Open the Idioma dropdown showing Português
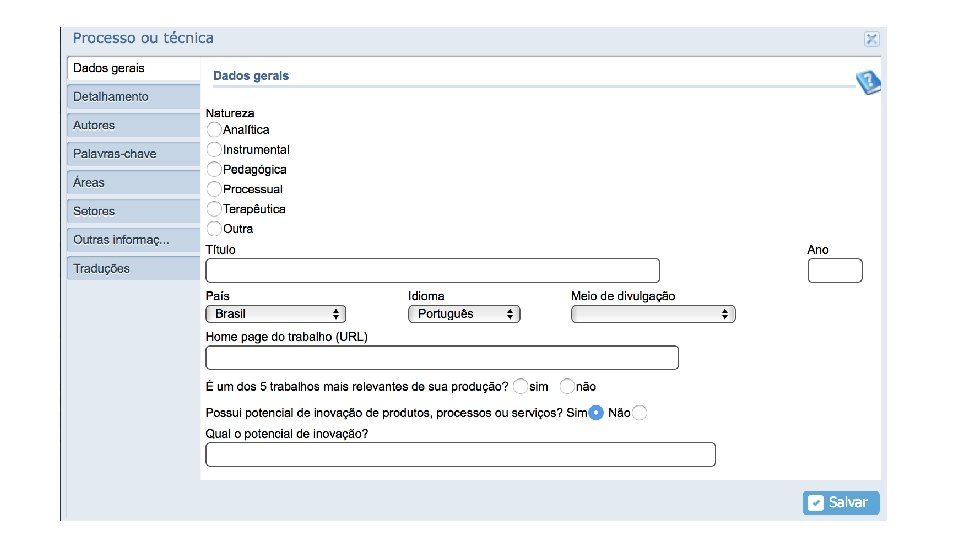 [464, 314]
